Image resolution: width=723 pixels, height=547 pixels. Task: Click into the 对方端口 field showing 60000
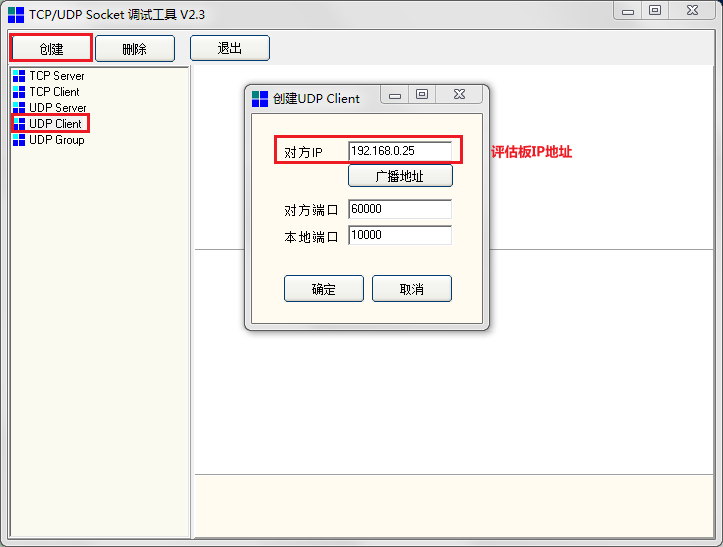pos(399,209)
